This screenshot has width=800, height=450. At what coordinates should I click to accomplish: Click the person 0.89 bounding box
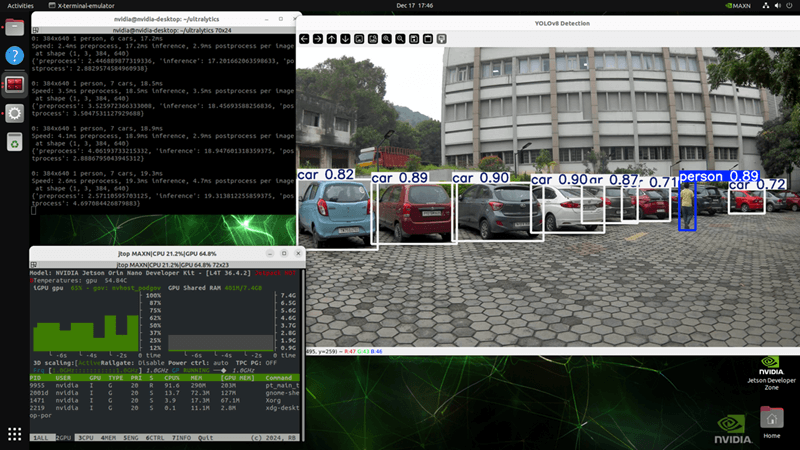coord(687,207)
